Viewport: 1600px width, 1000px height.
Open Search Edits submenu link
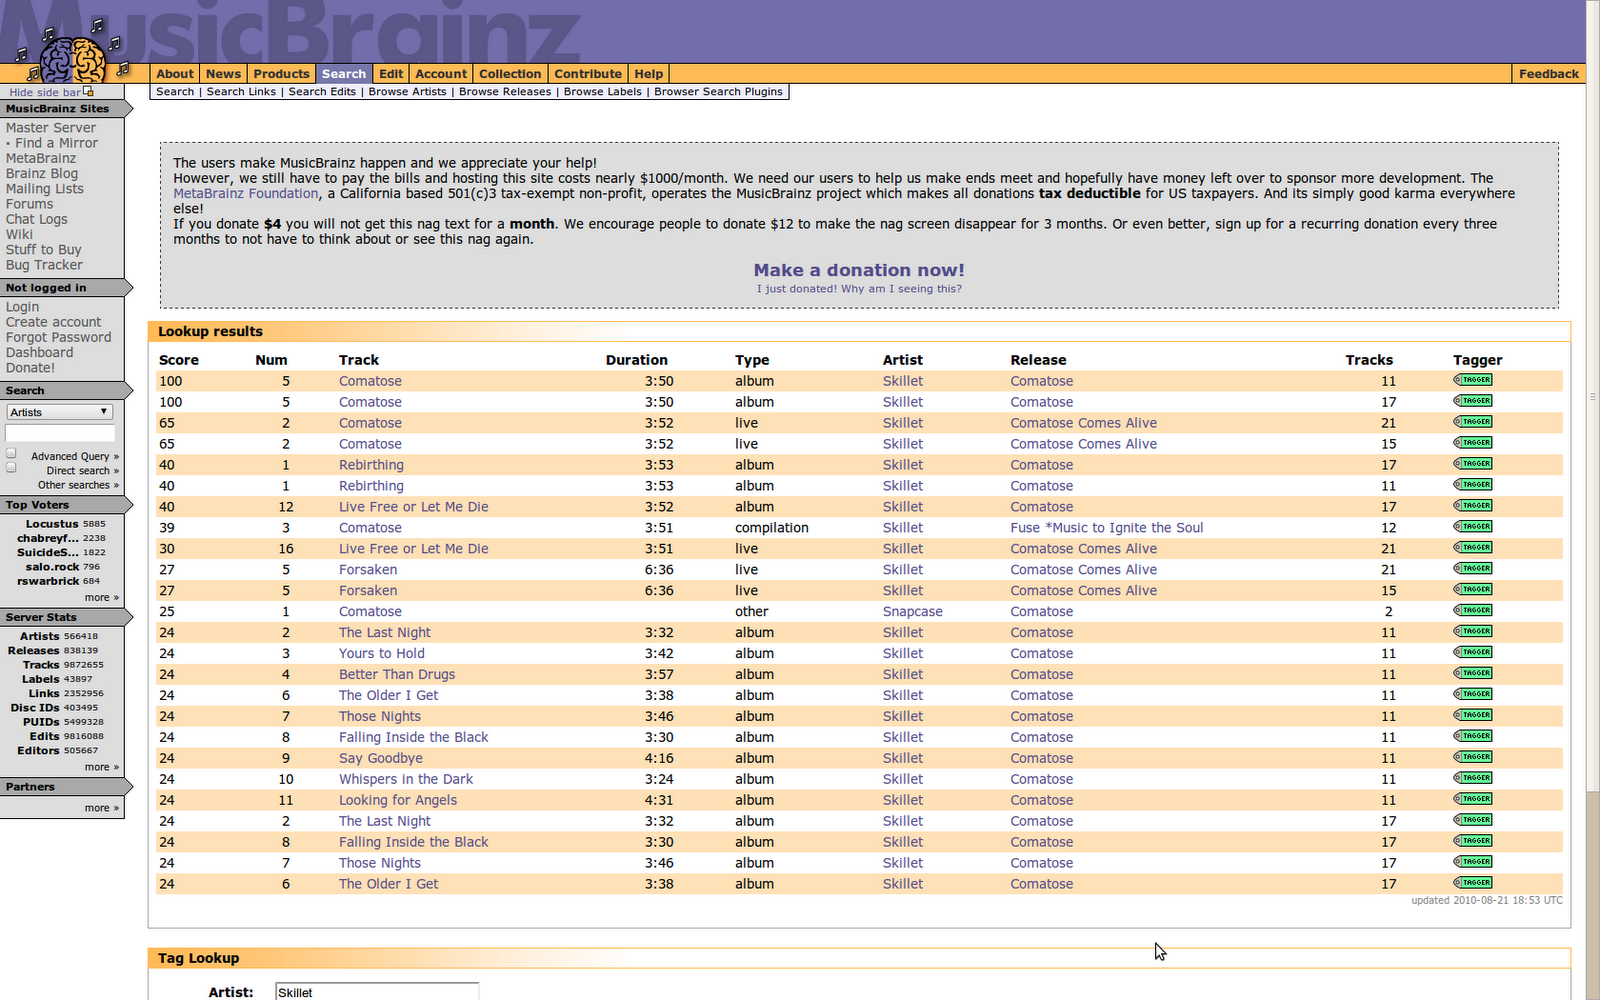(322, 92)
